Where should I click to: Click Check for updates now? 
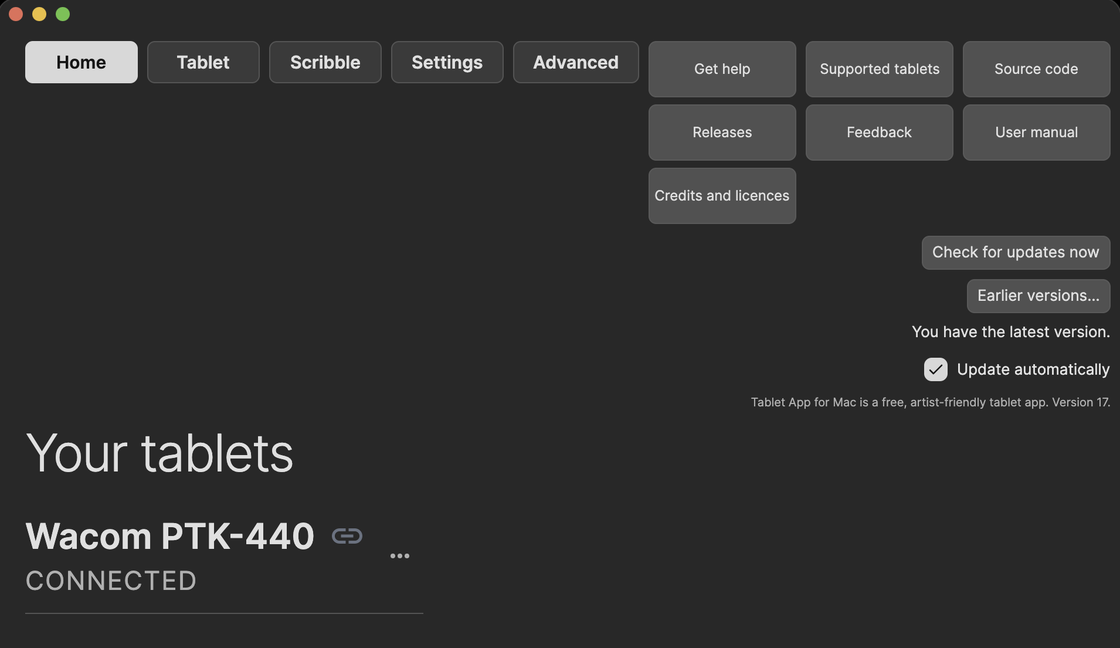click(x=1016, y=252)
